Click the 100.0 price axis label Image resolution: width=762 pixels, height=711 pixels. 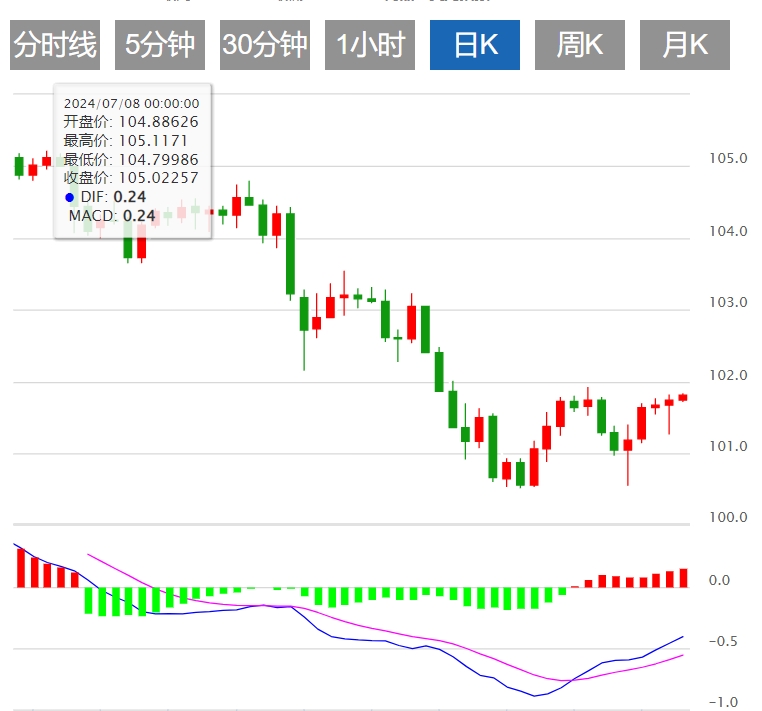(x=728, y=517)
